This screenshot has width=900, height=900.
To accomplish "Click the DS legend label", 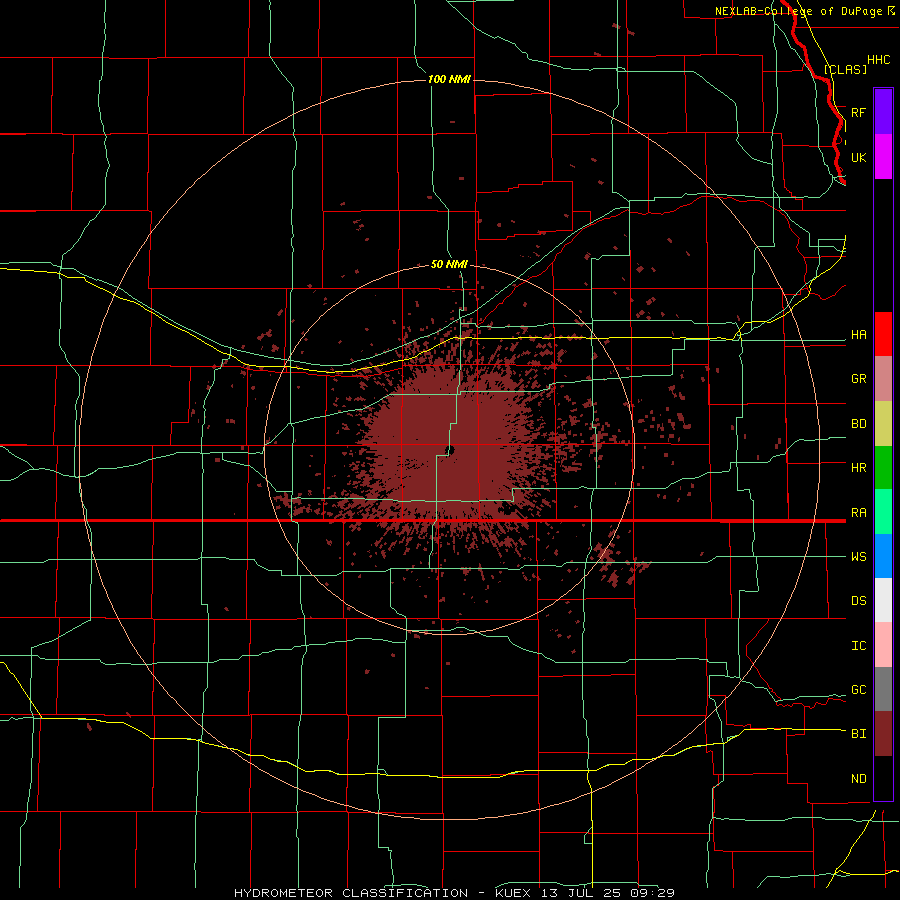I will [858, 601].
